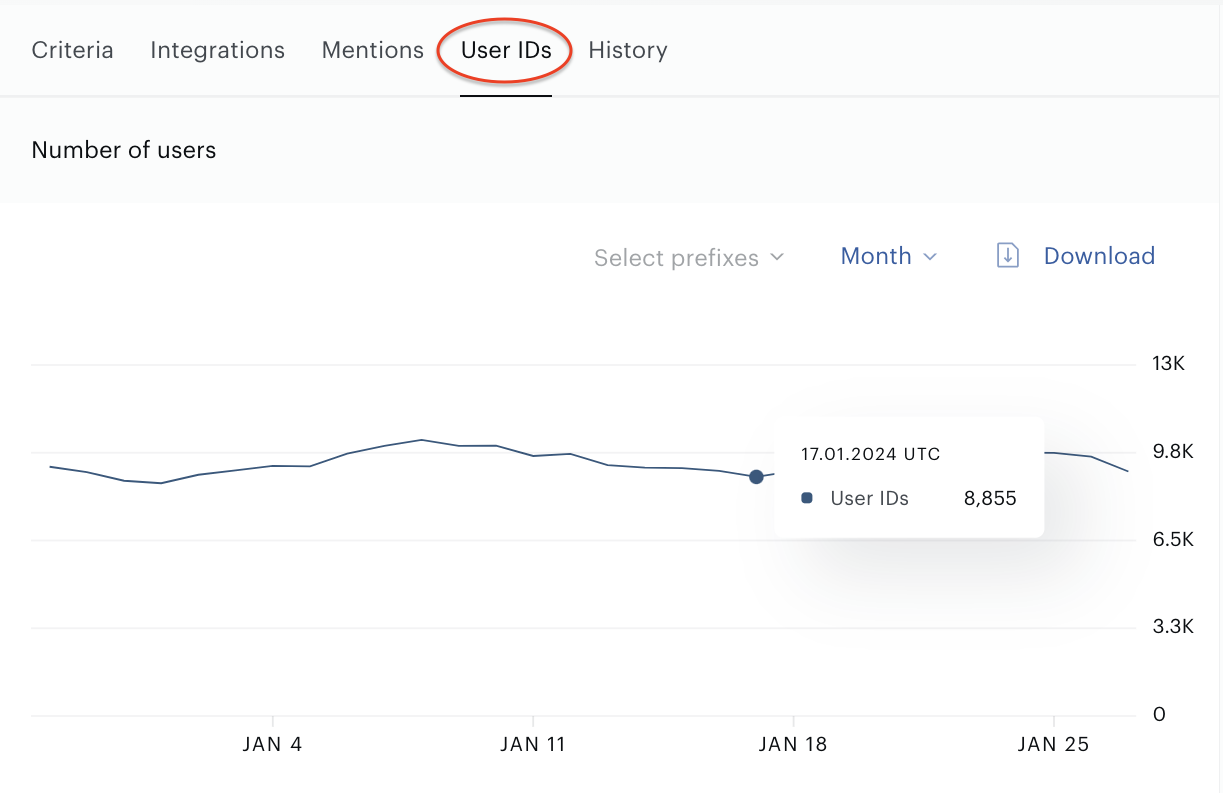
Task: Click the 8,855 value in tooltip
Action: click(x=990, y=498)
